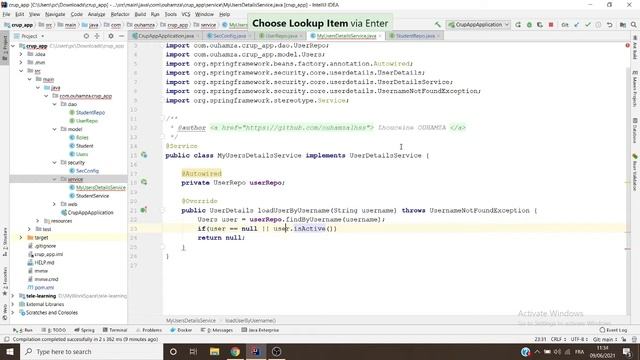640x360 pixels.
Task: Click the red Stop button
Action: pyautogui.click(x=551, y=24)
